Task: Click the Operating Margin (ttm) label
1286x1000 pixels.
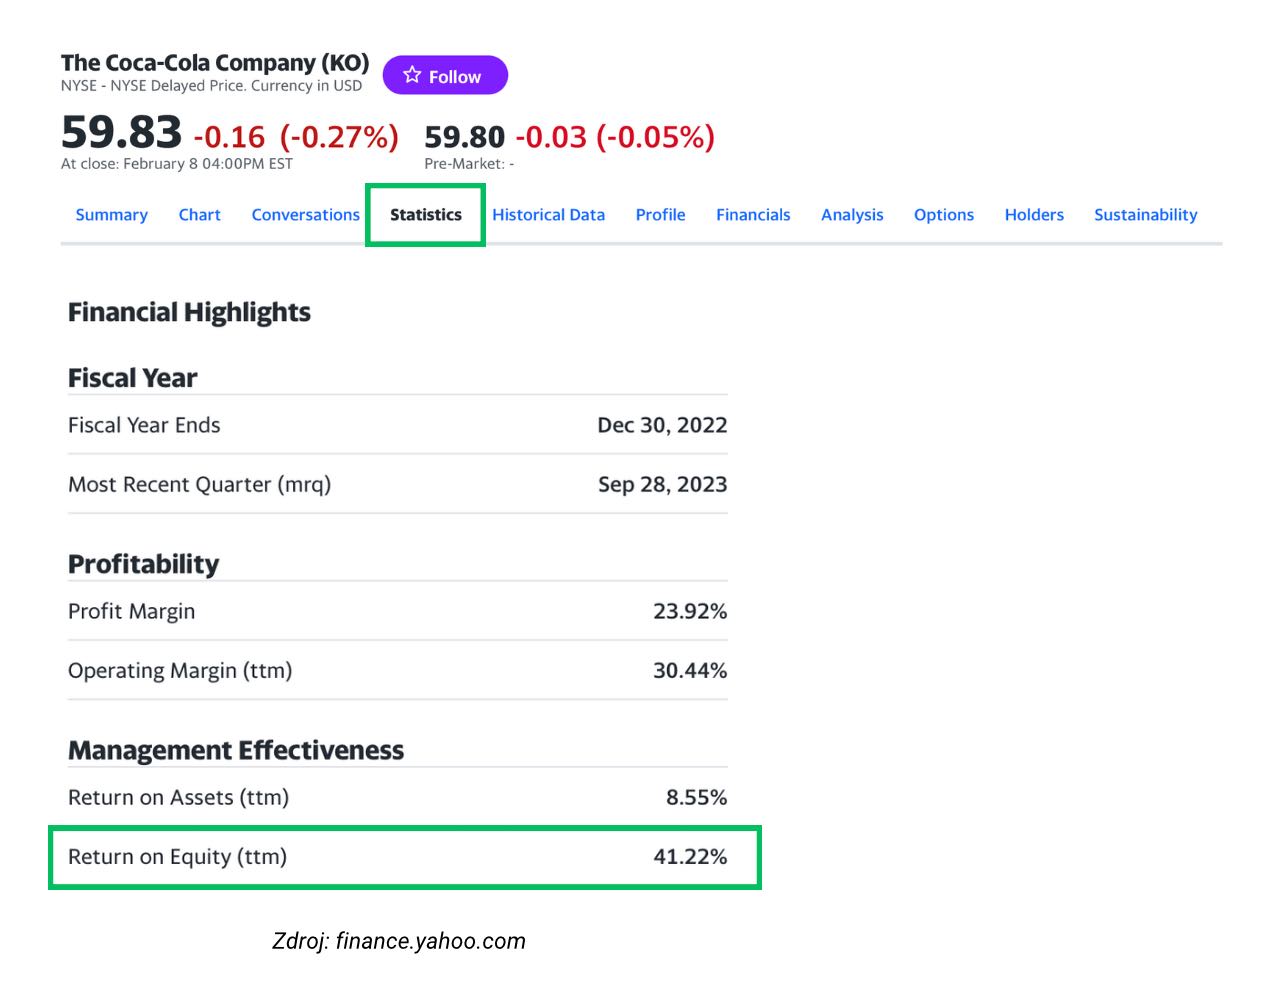Action: click(x=180, y=671)
